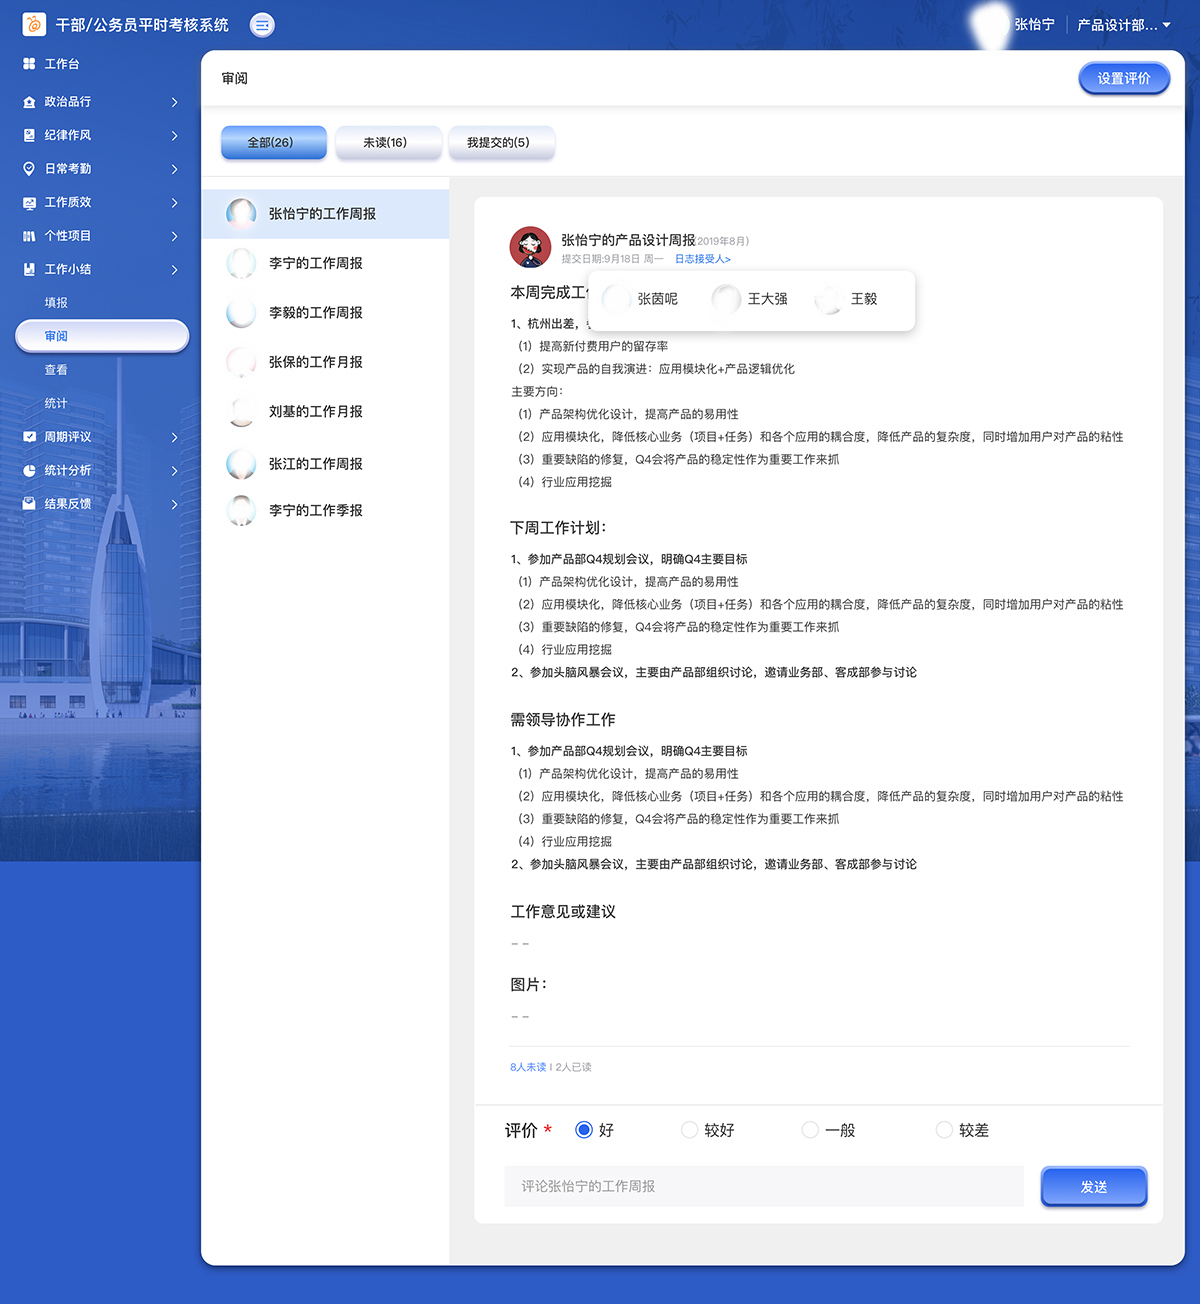Select the 周期评议 sidebar icon

tap(27, 436)
